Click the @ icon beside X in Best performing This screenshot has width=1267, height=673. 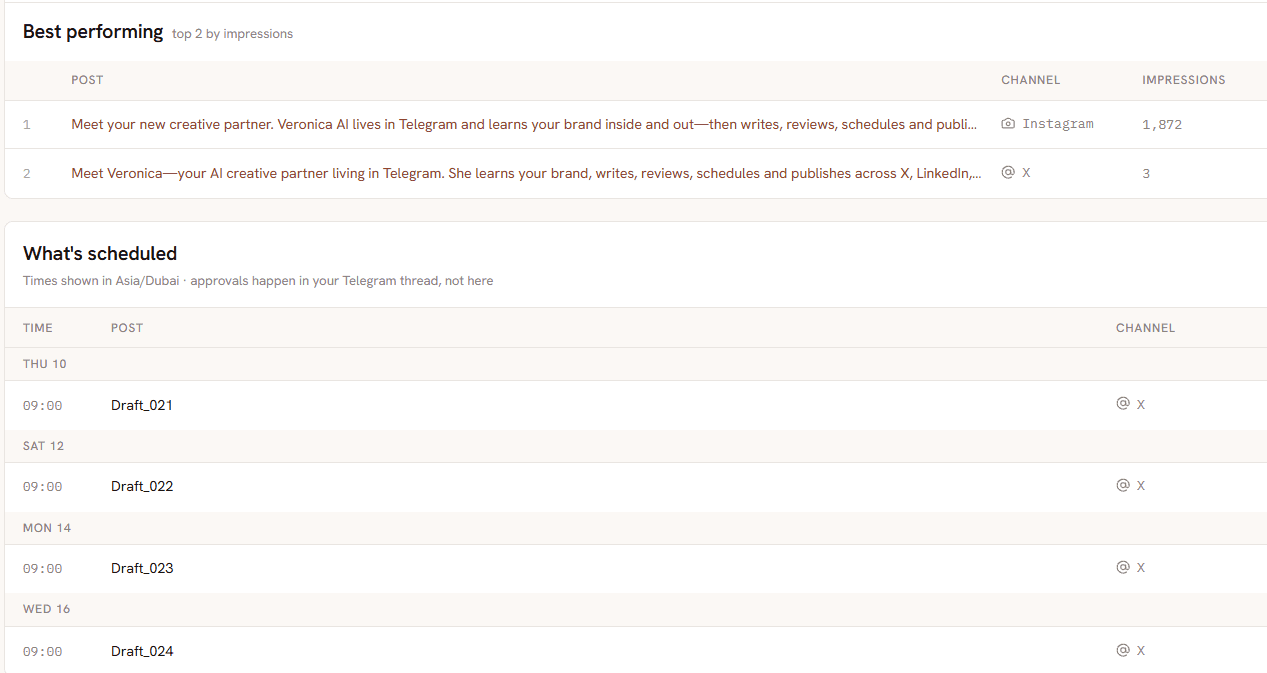[x=1008, y=173]
